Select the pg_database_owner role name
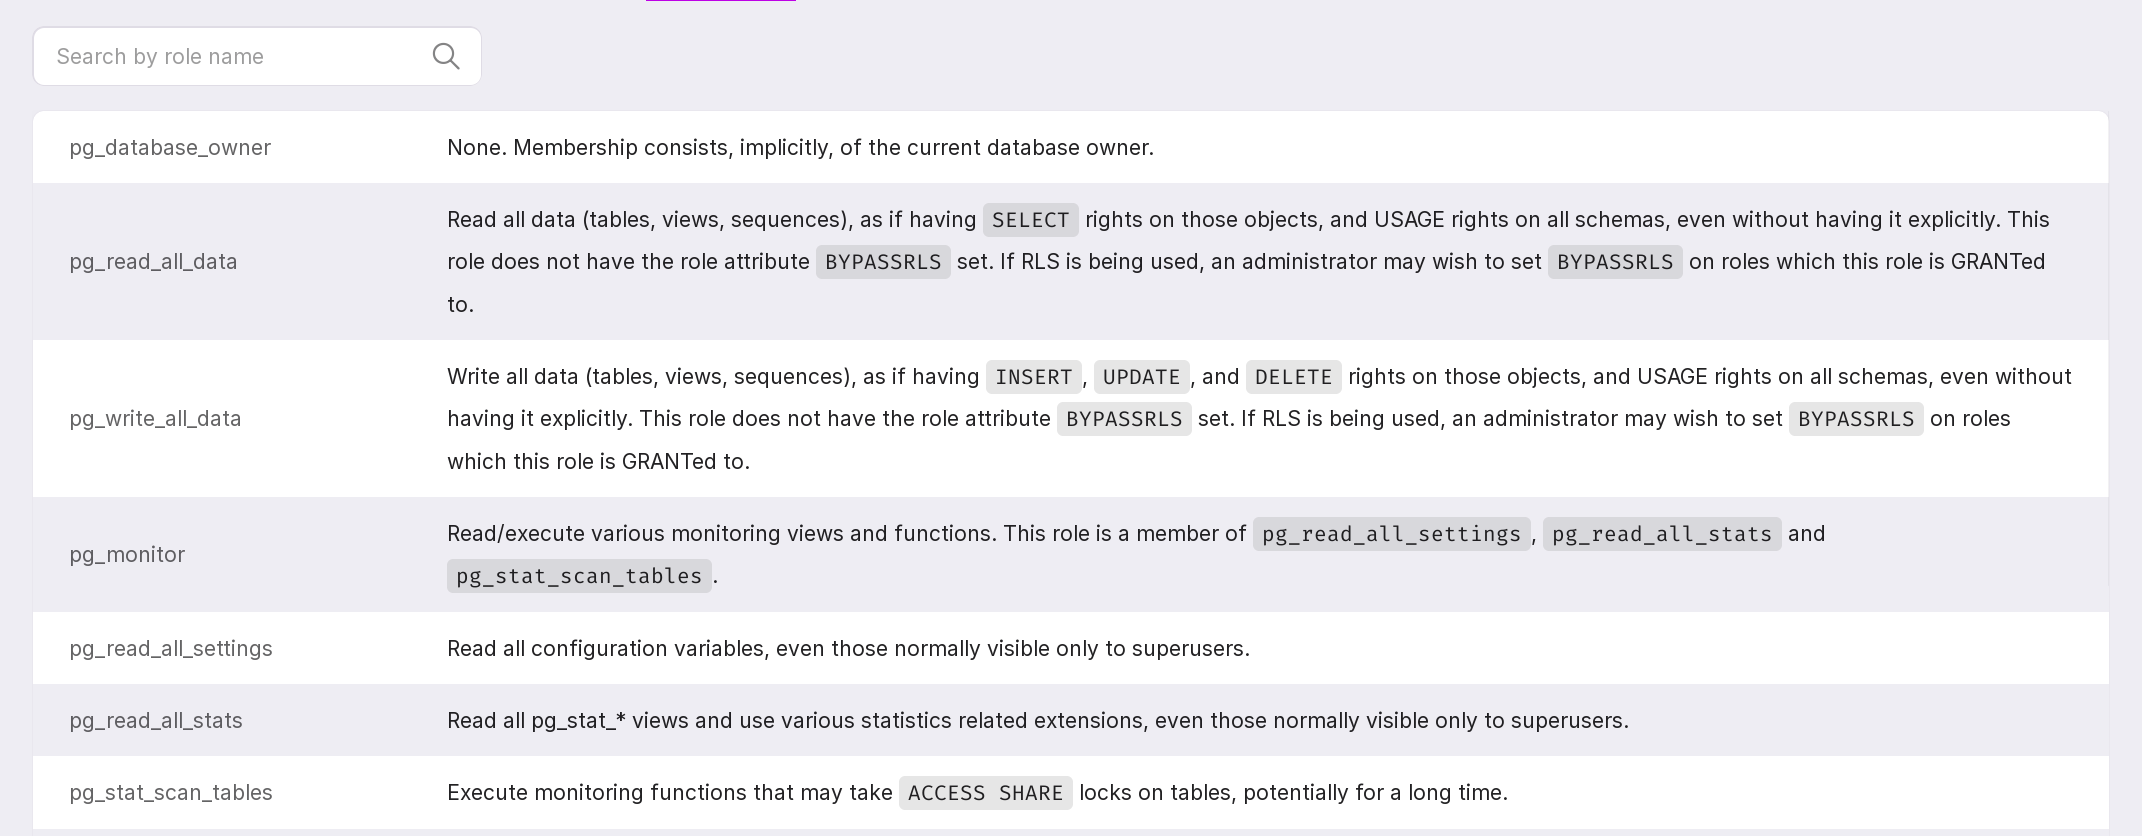This screenshot has height=836, width=2142. [x=170, y=148]
